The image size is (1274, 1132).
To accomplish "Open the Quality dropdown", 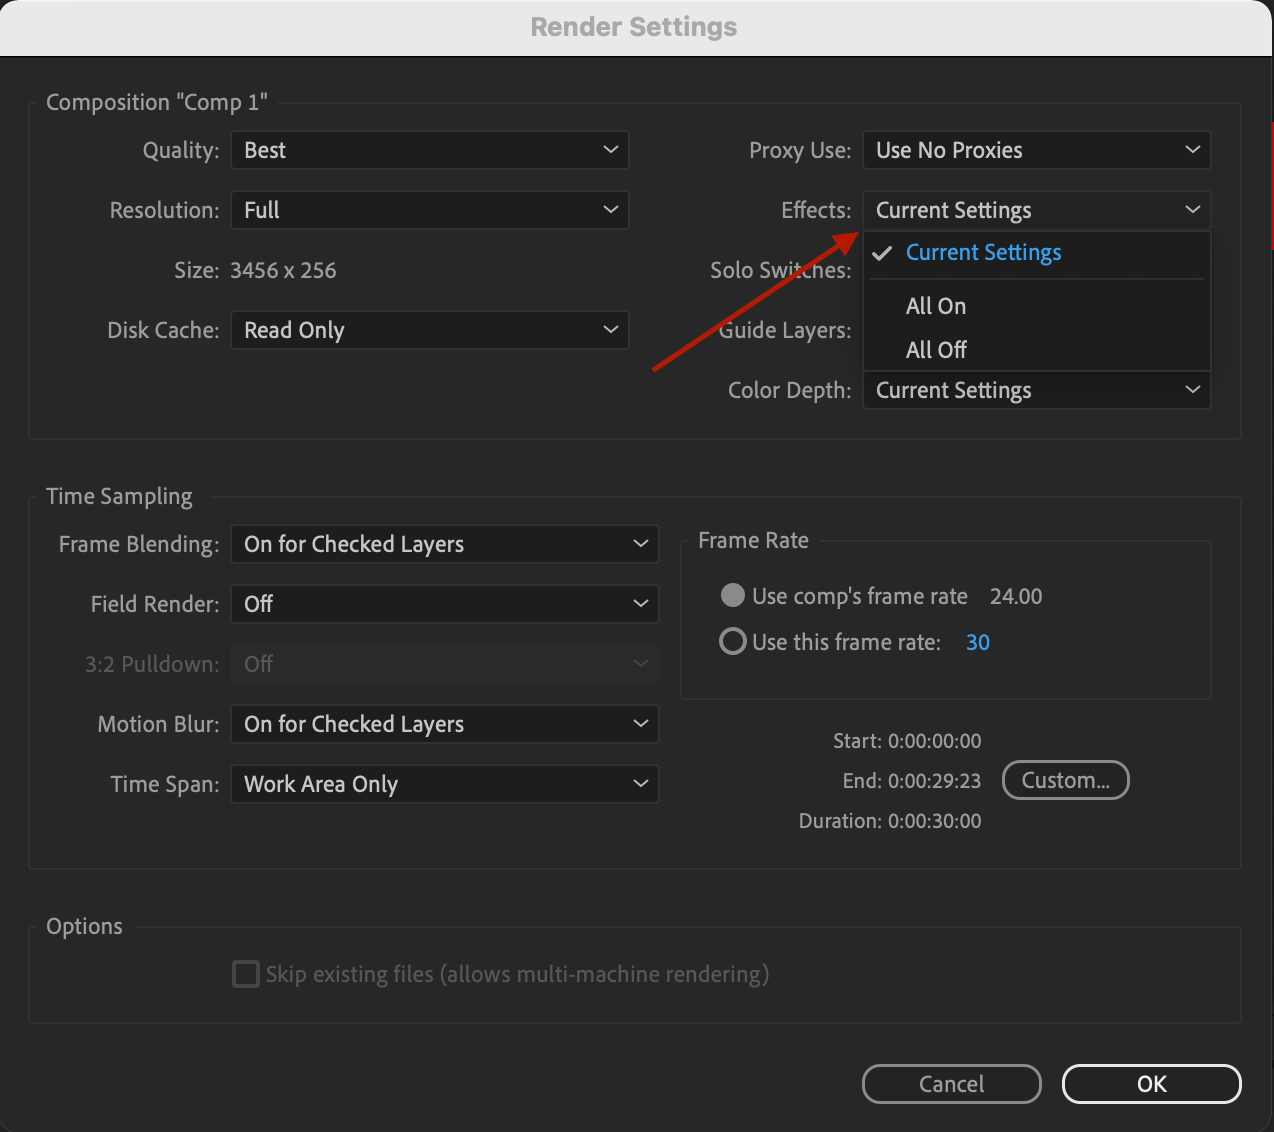I will pos(429,150).
